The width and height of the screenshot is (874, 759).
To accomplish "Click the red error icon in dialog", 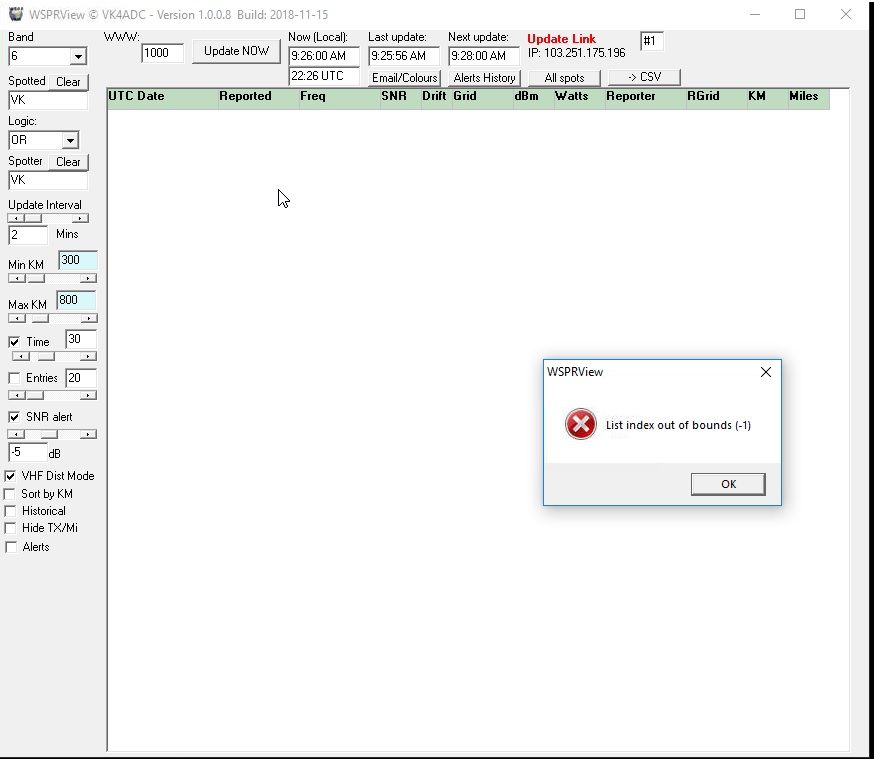I will coord(580,425).
